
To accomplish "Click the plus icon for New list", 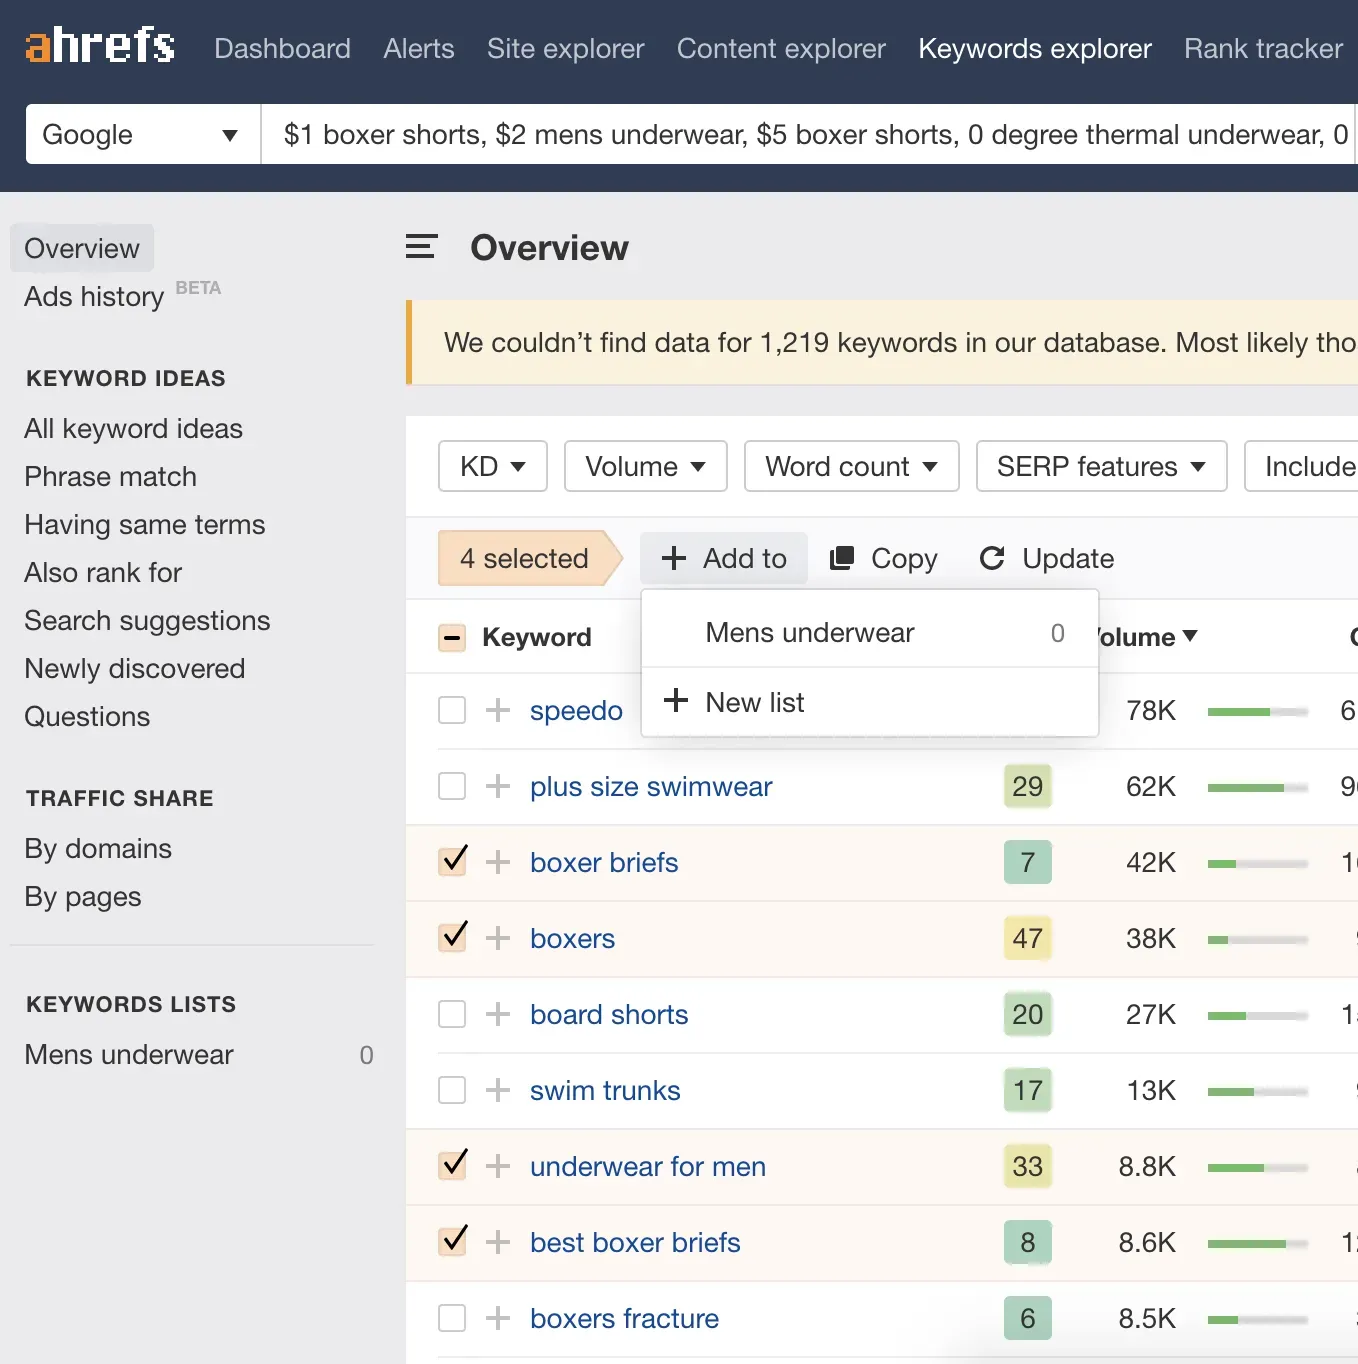I will coord(676,701).
